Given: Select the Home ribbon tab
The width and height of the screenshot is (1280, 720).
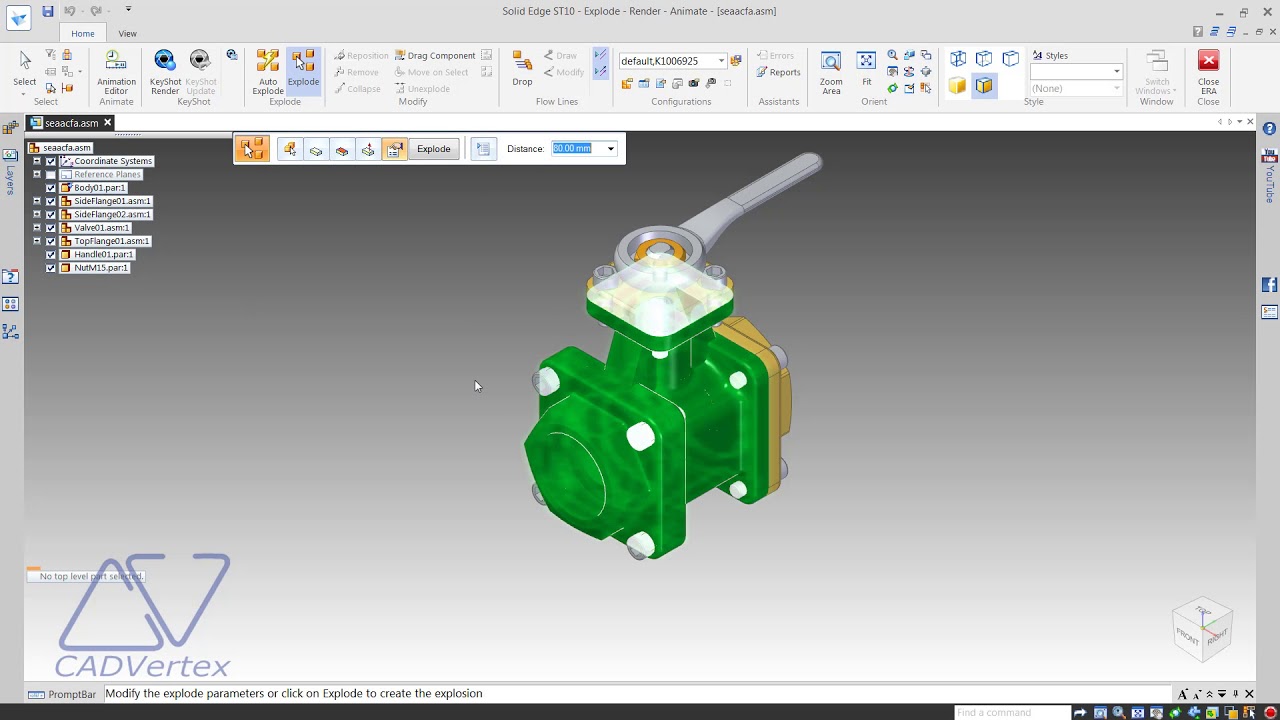Looking at the screenshot, I should pos(83,33).
